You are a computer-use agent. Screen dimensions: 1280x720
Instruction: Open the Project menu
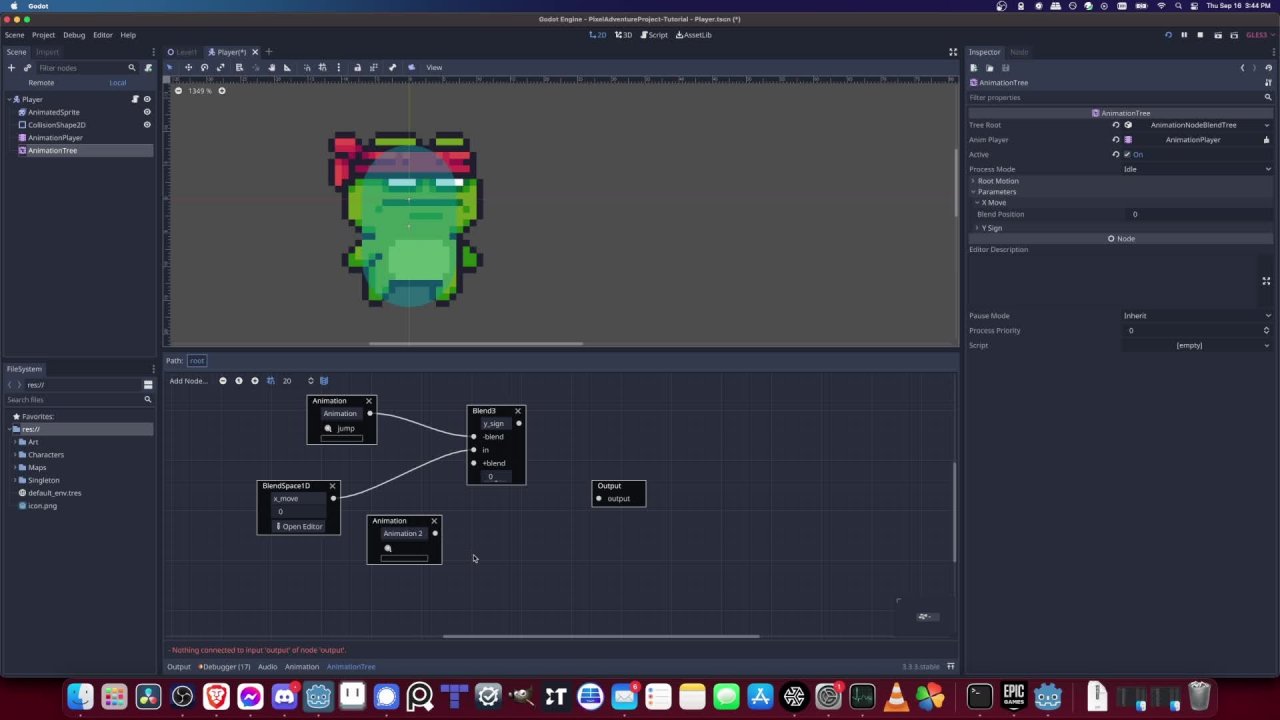pos(43,35)
